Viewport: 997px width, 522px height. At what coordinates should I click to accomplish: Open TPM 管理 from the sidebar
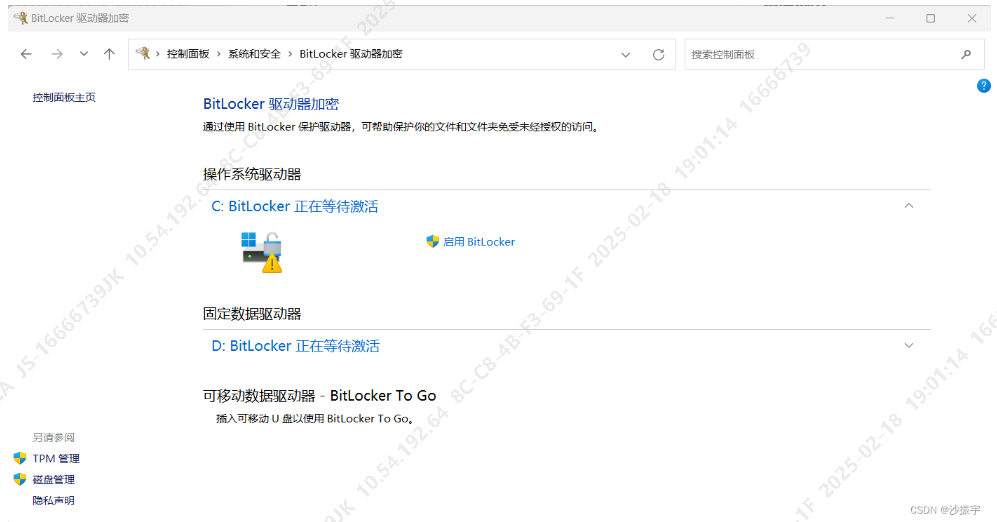[55, 458]
